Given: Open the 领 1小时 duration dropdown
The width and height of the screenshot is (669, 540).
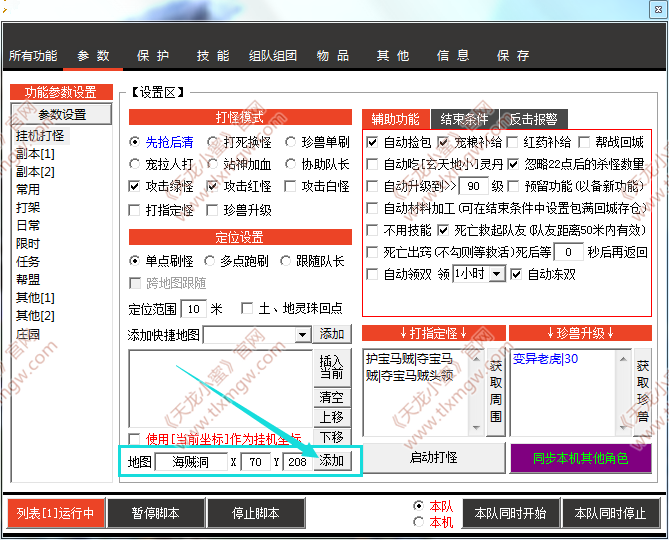Looking at the screenshot, I should [x=497, y=274].
